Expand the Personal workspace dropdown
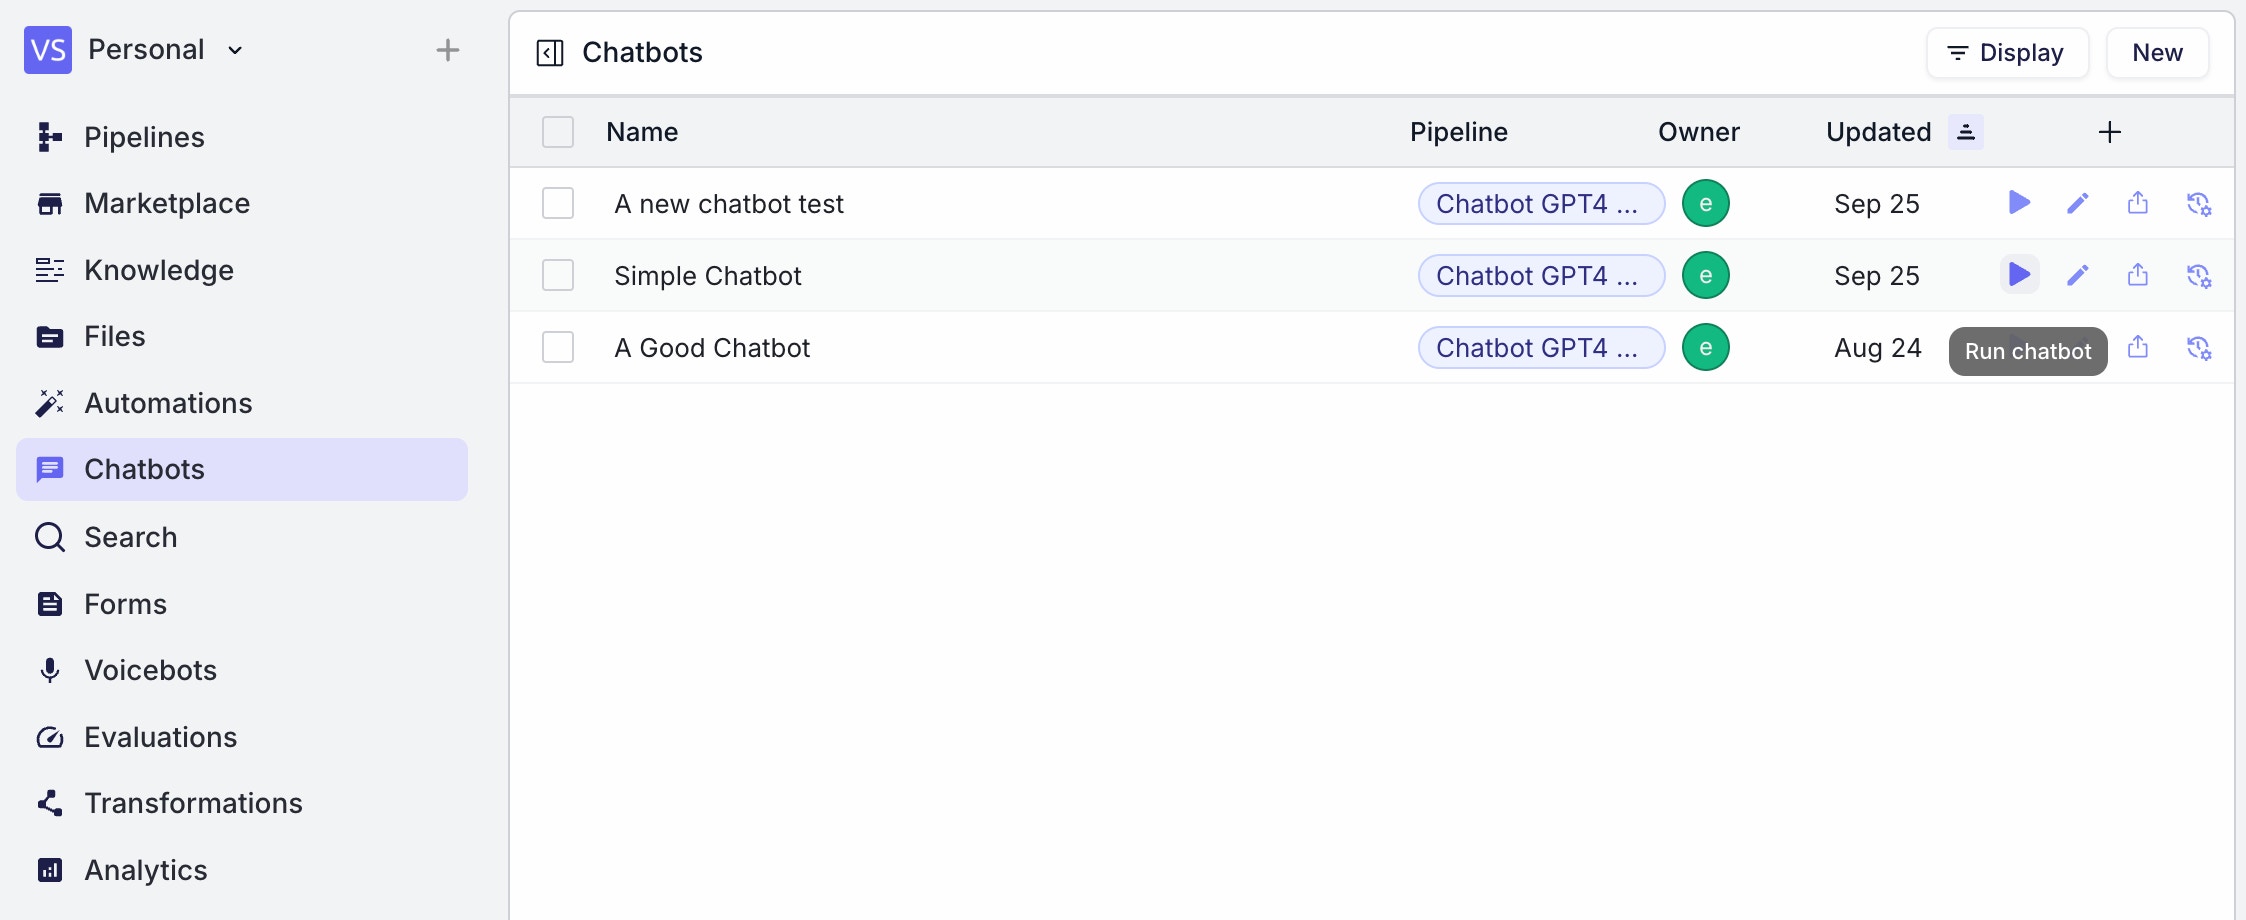 coord(236,50)
